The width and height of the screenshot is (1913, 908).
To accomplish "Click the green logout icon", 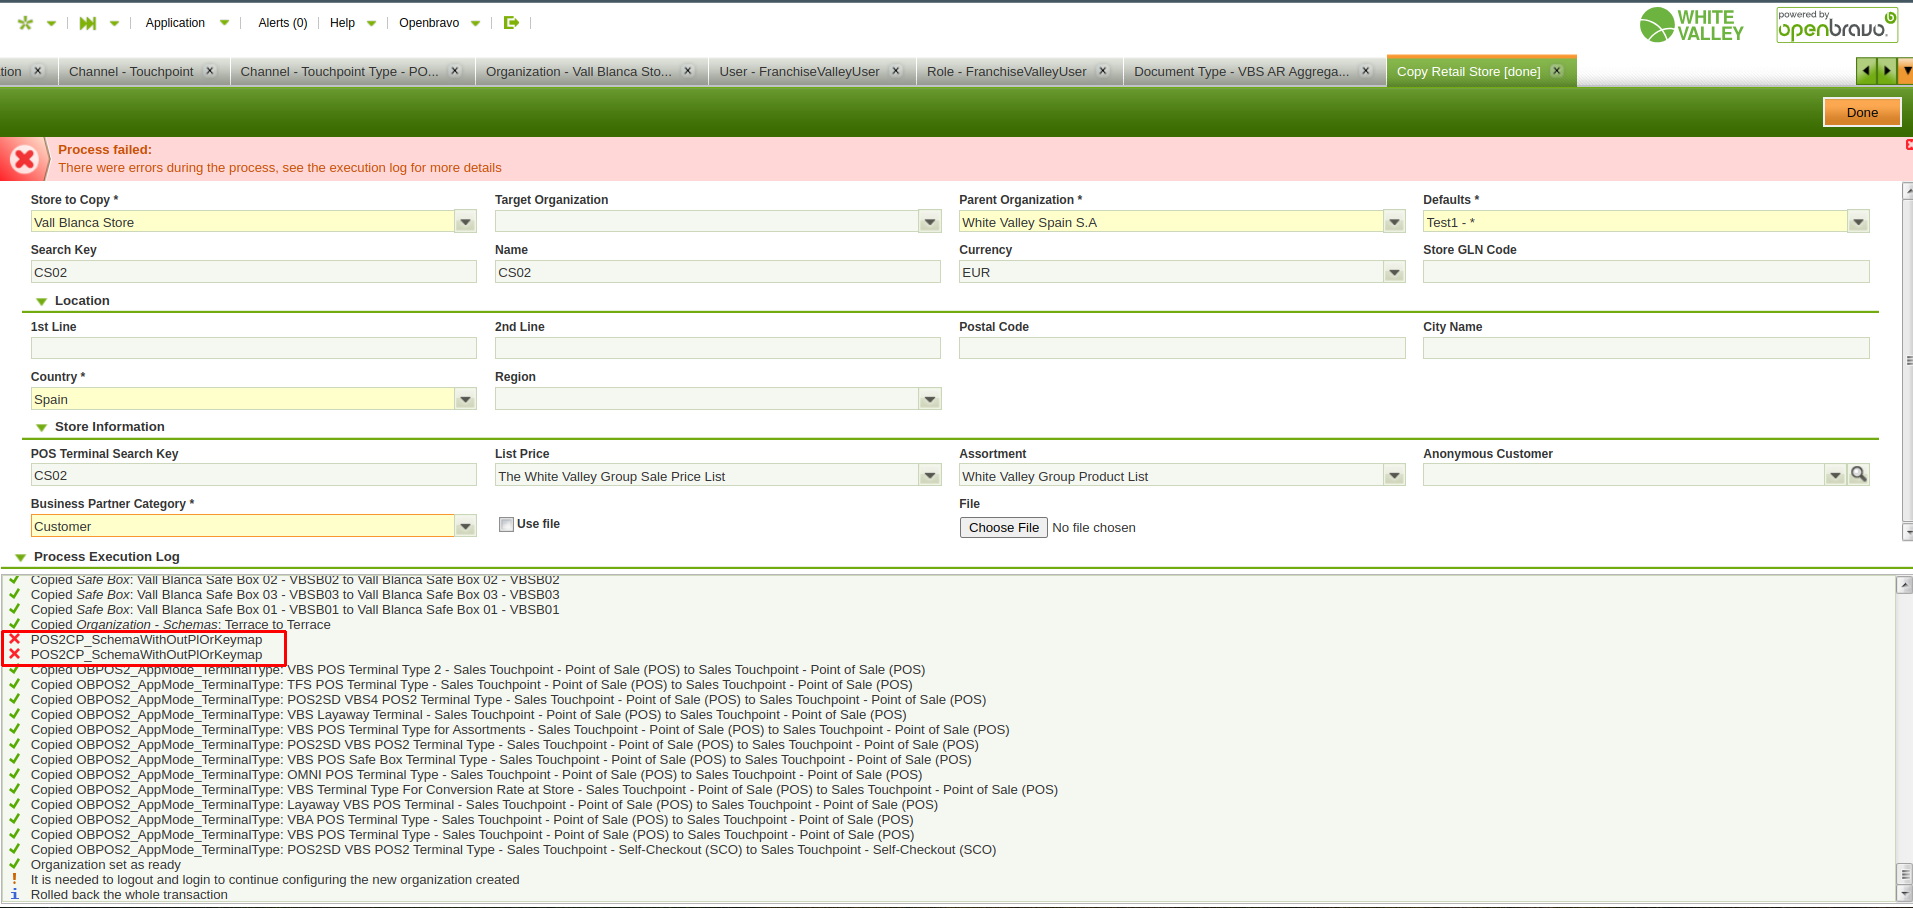I will coord(511,23).
